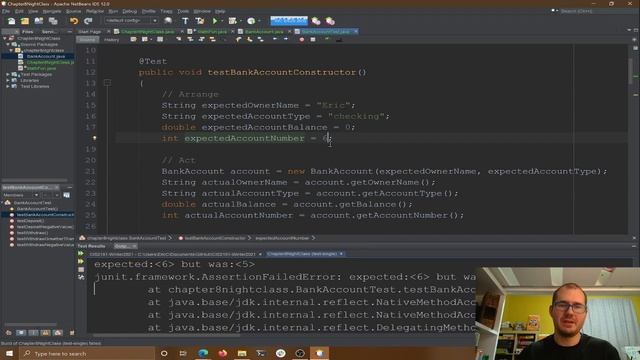This screenshot has width=640, height=360.
Task: Click the Debug Project toolbar icon
Action: point(233,21)
